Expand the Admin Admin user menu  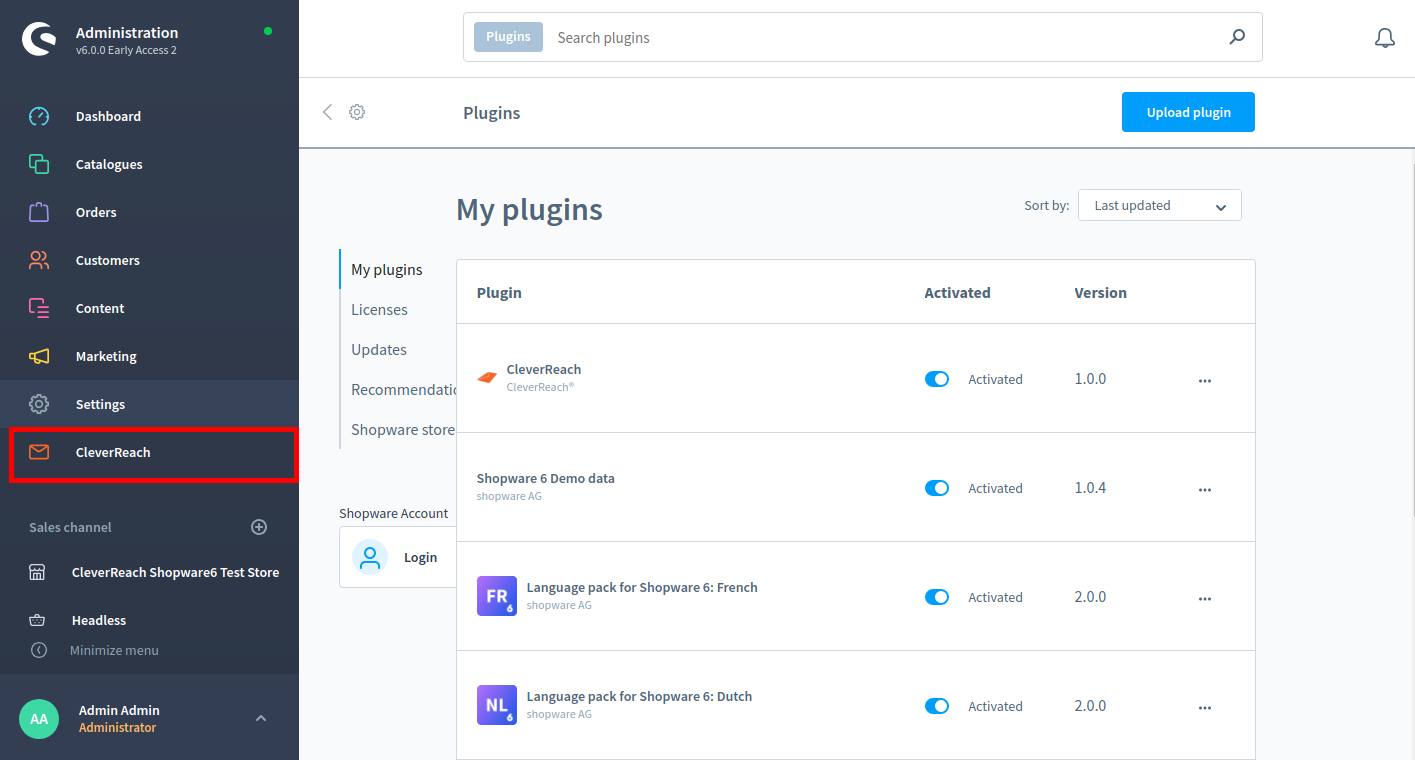[x=261, y=718]
